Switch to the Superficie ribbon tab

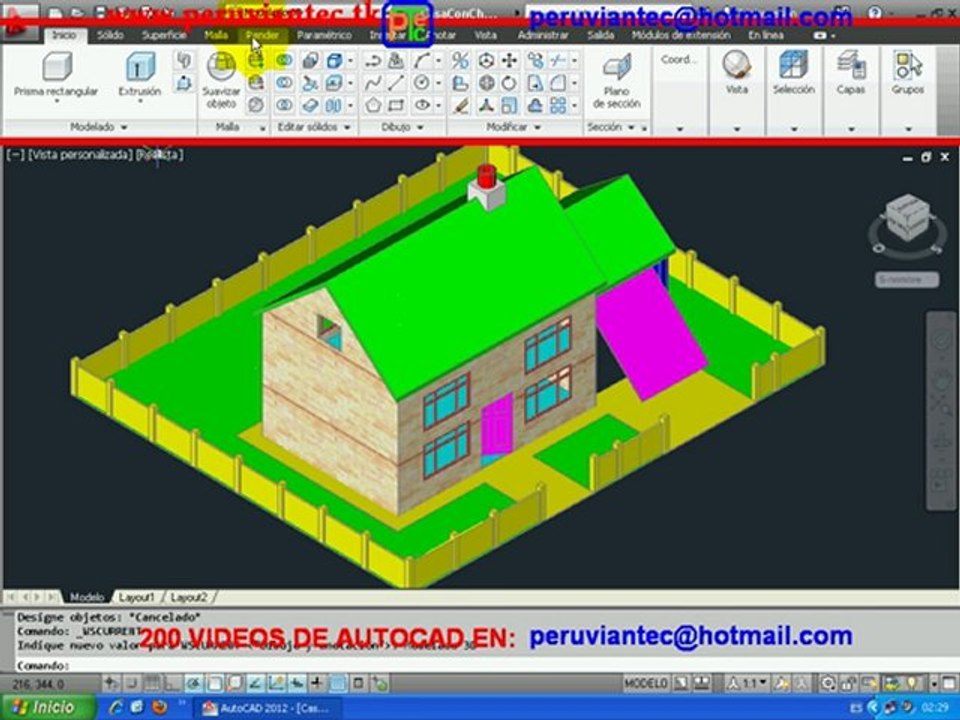pyautogui.click(x=164, y=36)
